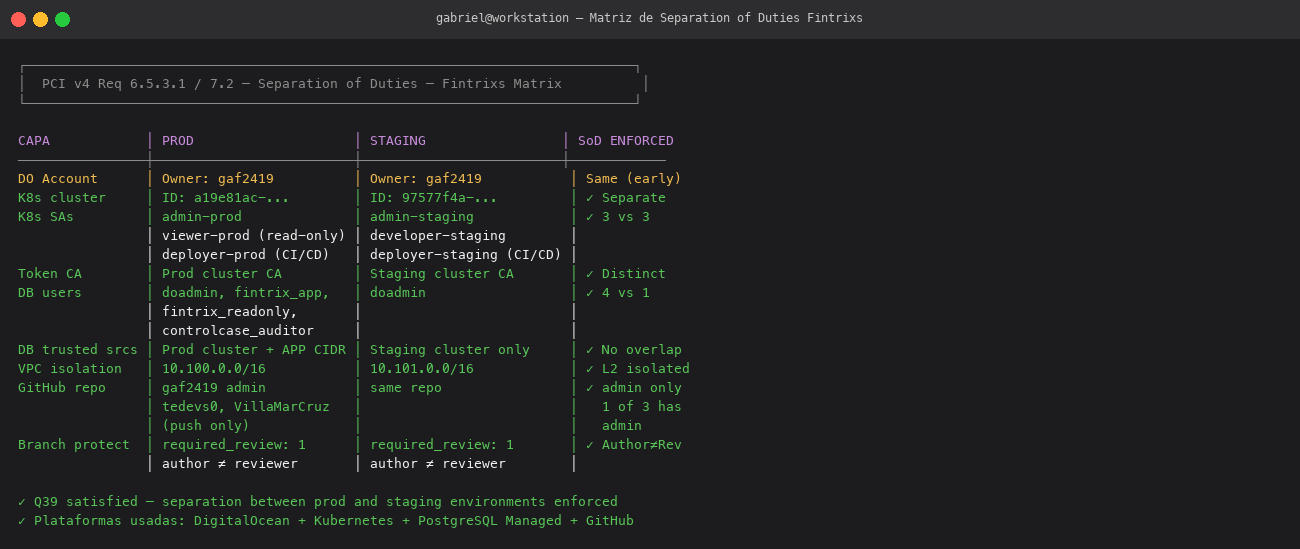Screen dimensions: 1300x549
Task: Click the 'controlcase_auditor' entry
Action: pos(238,331)
